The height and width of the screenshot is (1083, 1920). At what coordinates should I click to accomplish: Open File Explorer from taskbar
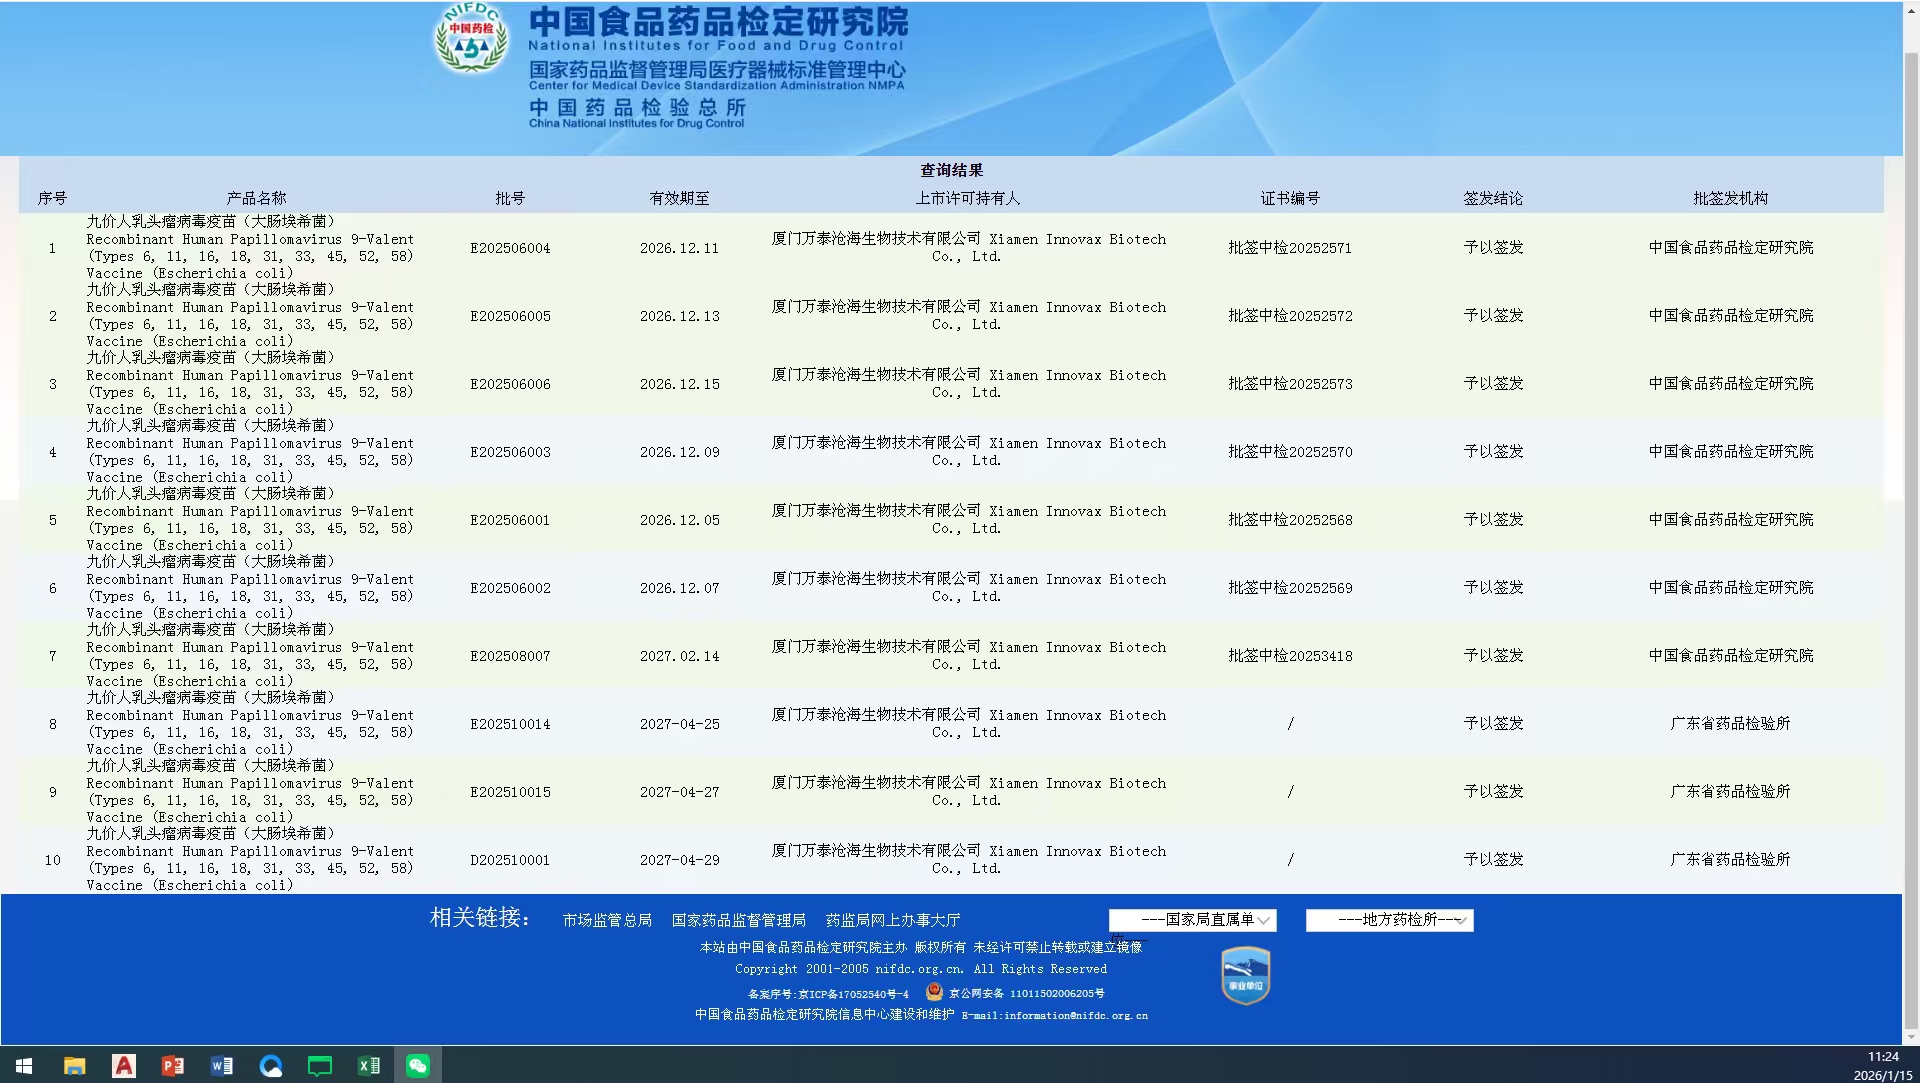pyautogui.click(x=75, y=1066)
